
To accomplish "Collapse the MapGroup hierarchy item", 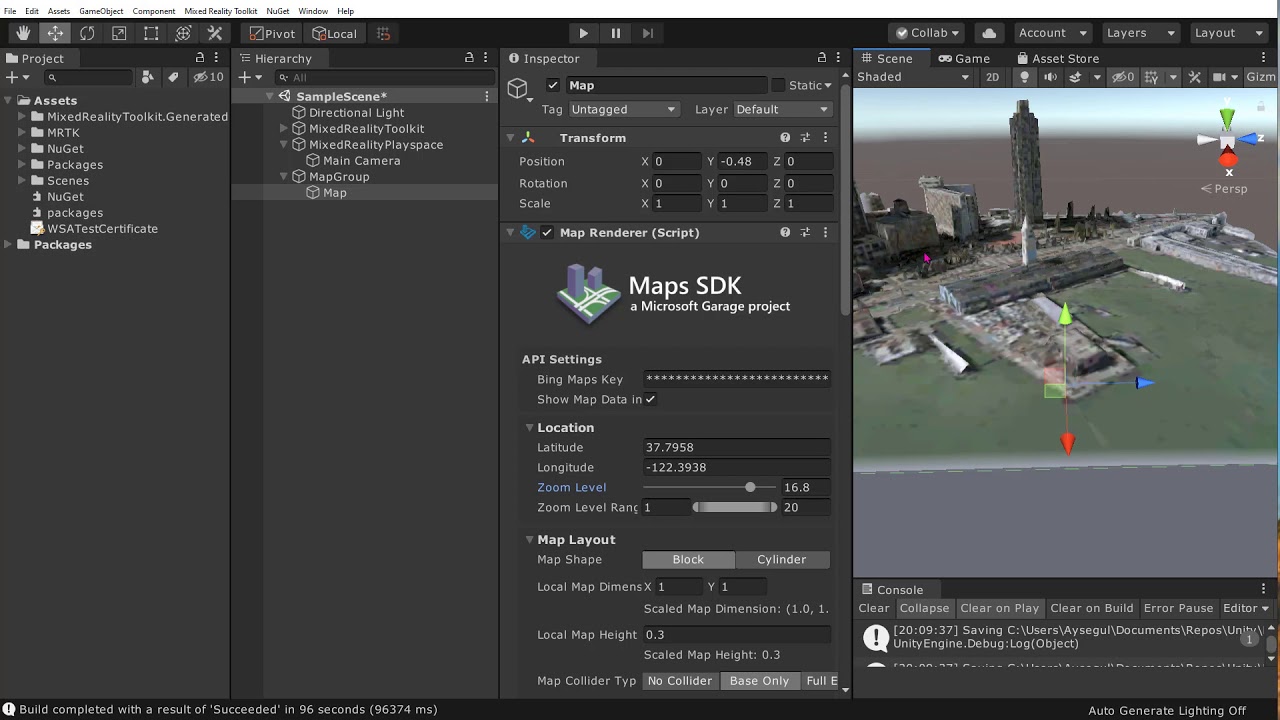I will 285,176.
